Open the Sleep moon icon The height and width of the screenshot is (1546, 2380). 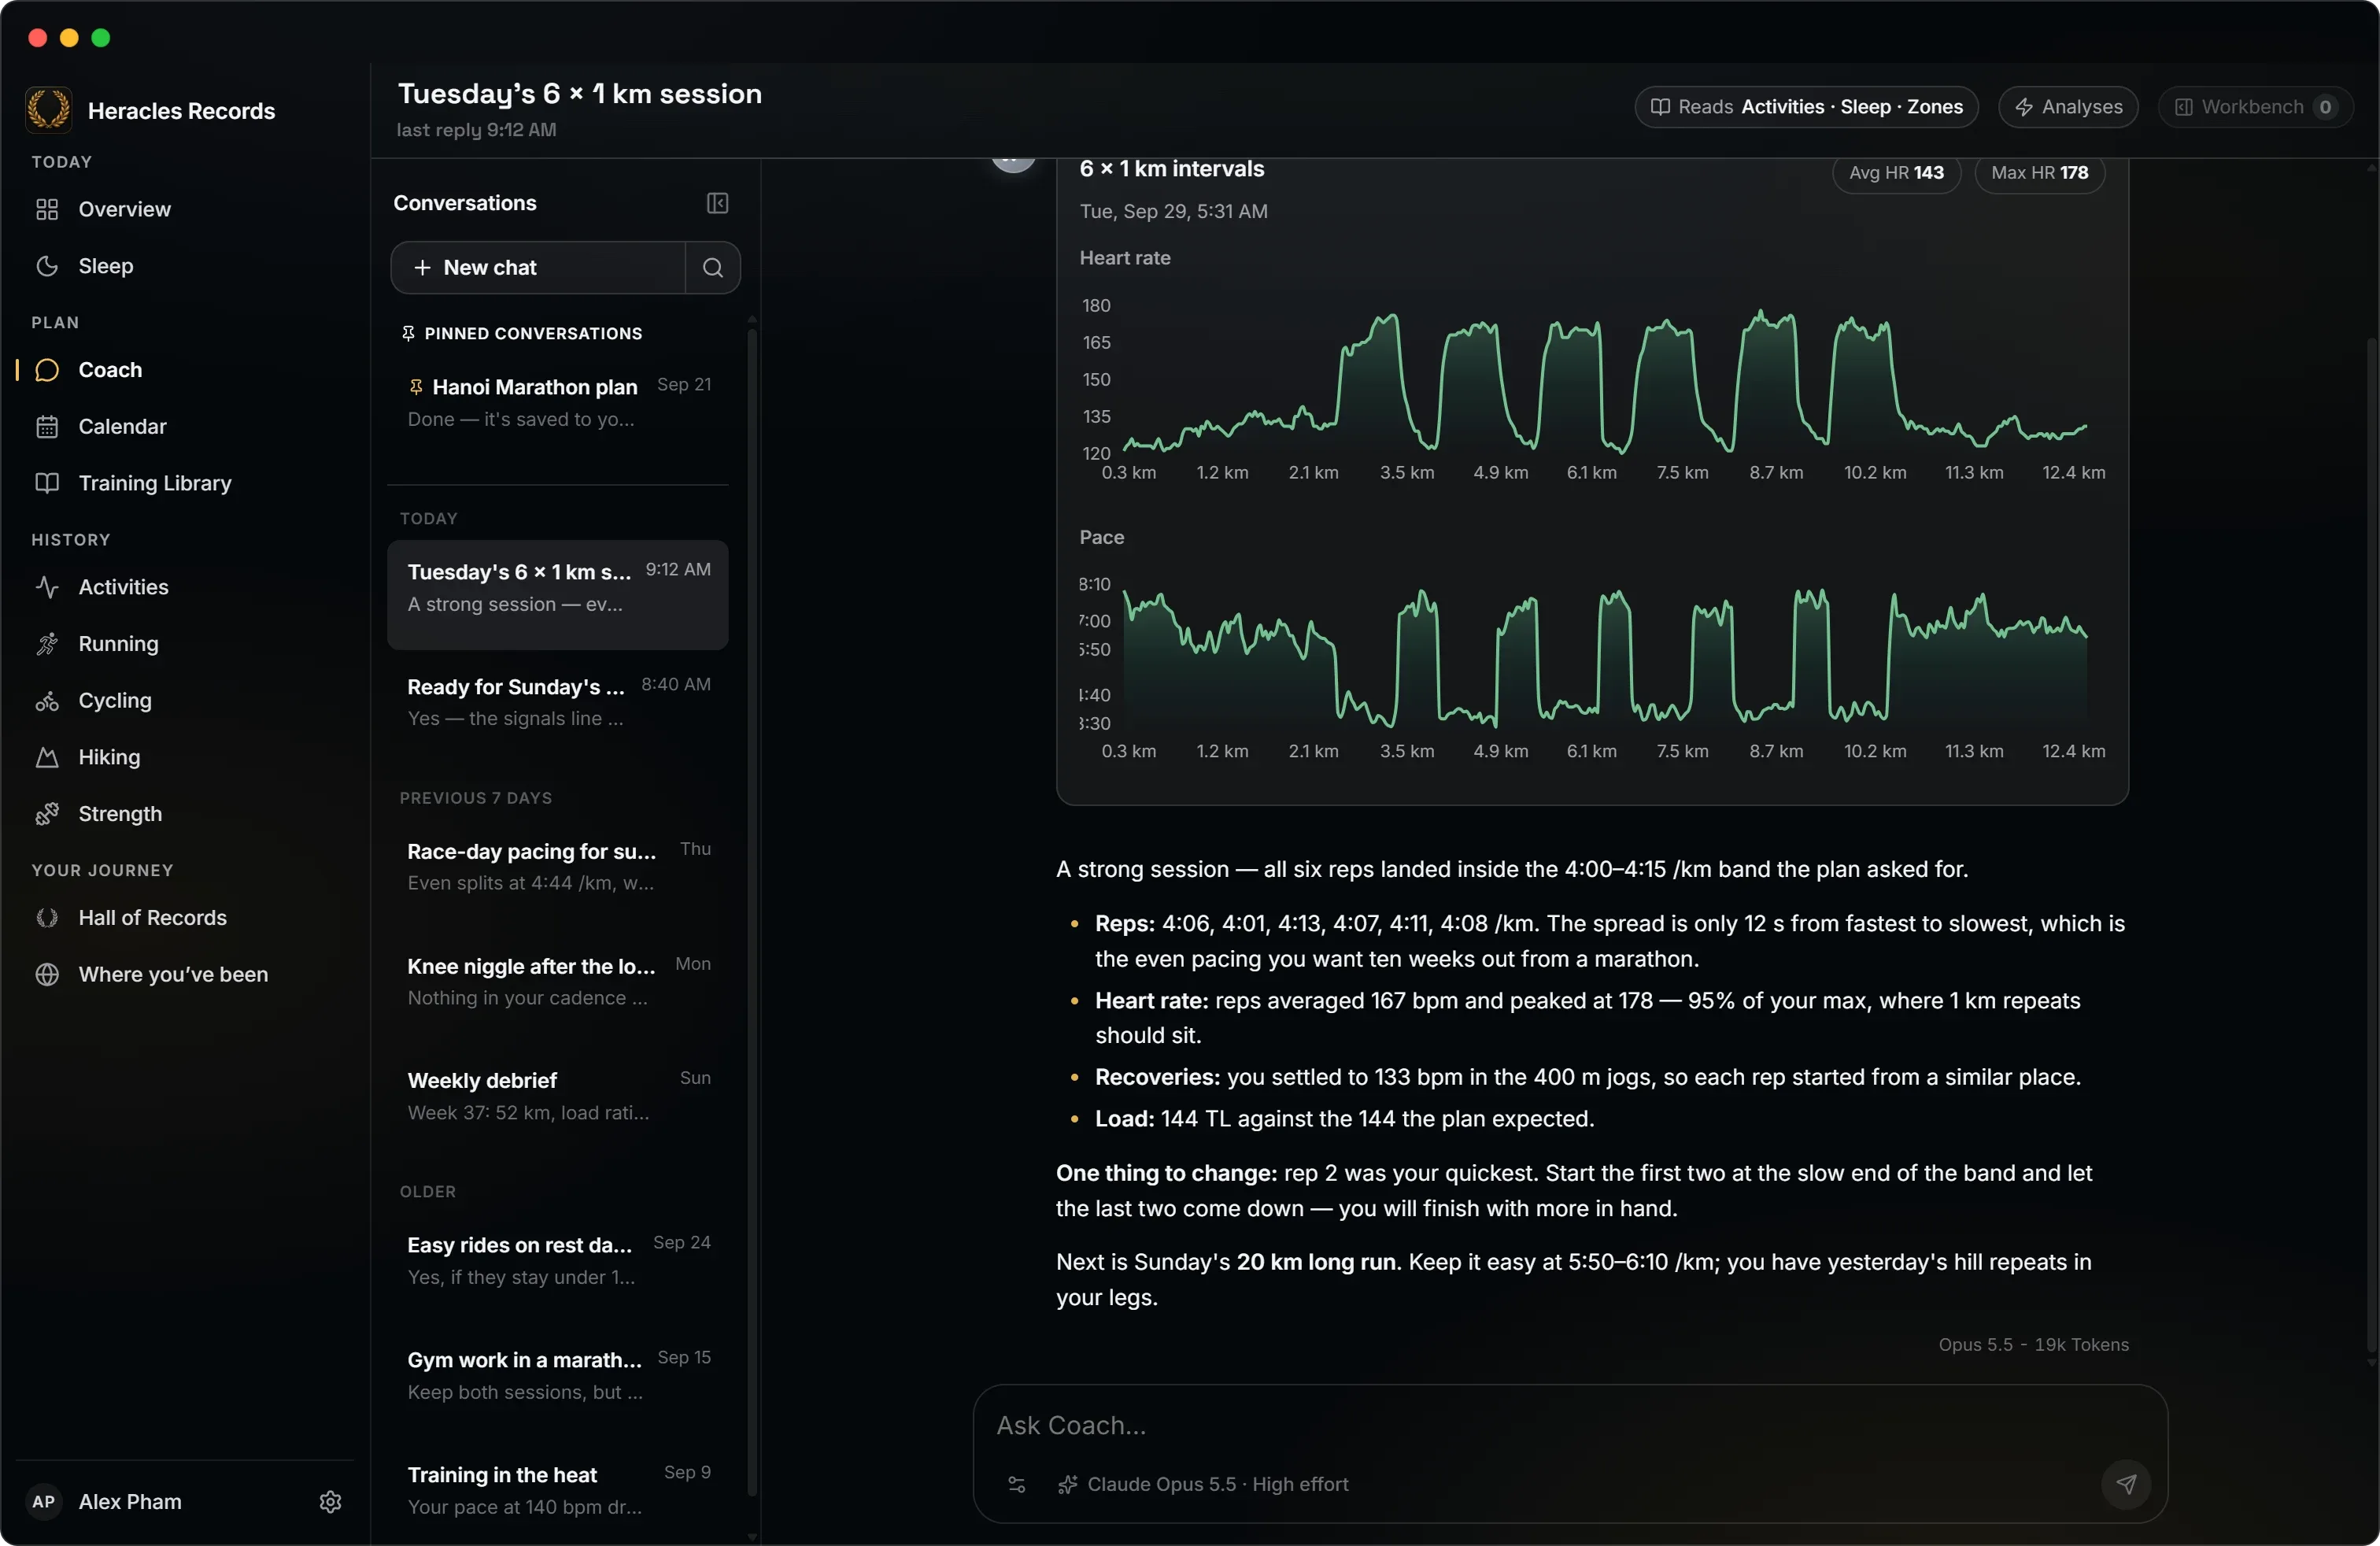click(47, 266)
